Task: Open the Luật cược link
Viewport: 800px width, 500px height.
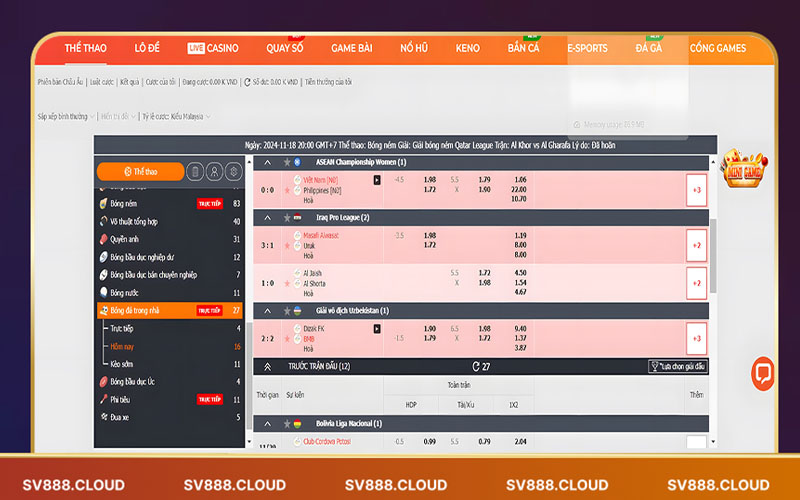Action: (102, 82)
